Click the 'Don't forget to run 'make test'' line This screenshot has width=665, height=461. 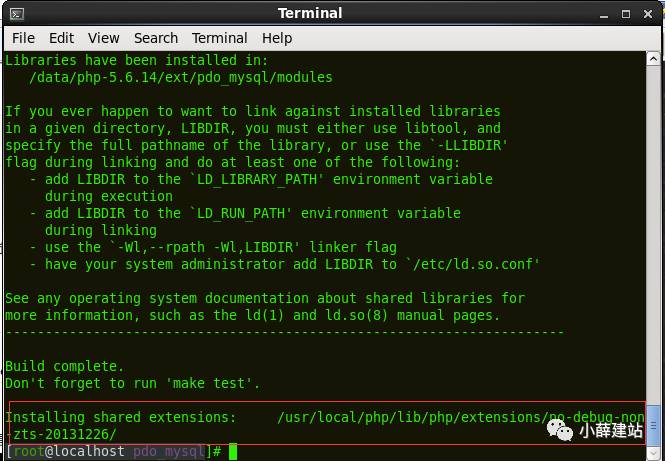tap(132, 383)
